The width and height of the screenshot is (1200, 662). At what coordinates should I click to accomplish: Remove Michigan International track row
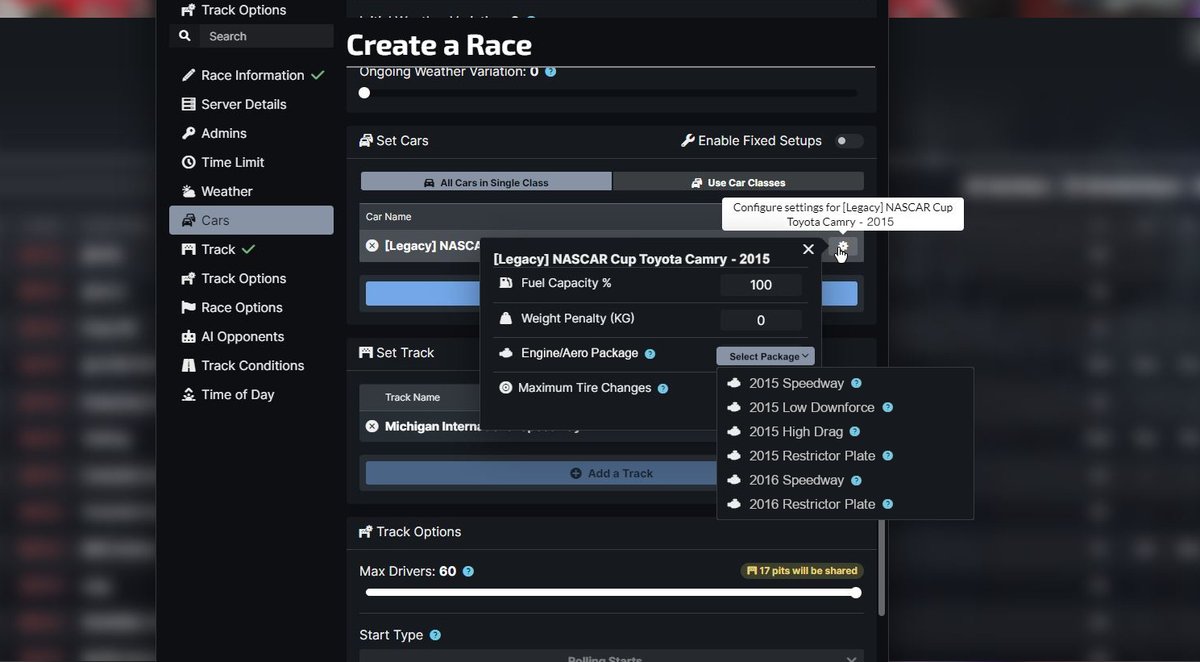[x=372, y=426]
